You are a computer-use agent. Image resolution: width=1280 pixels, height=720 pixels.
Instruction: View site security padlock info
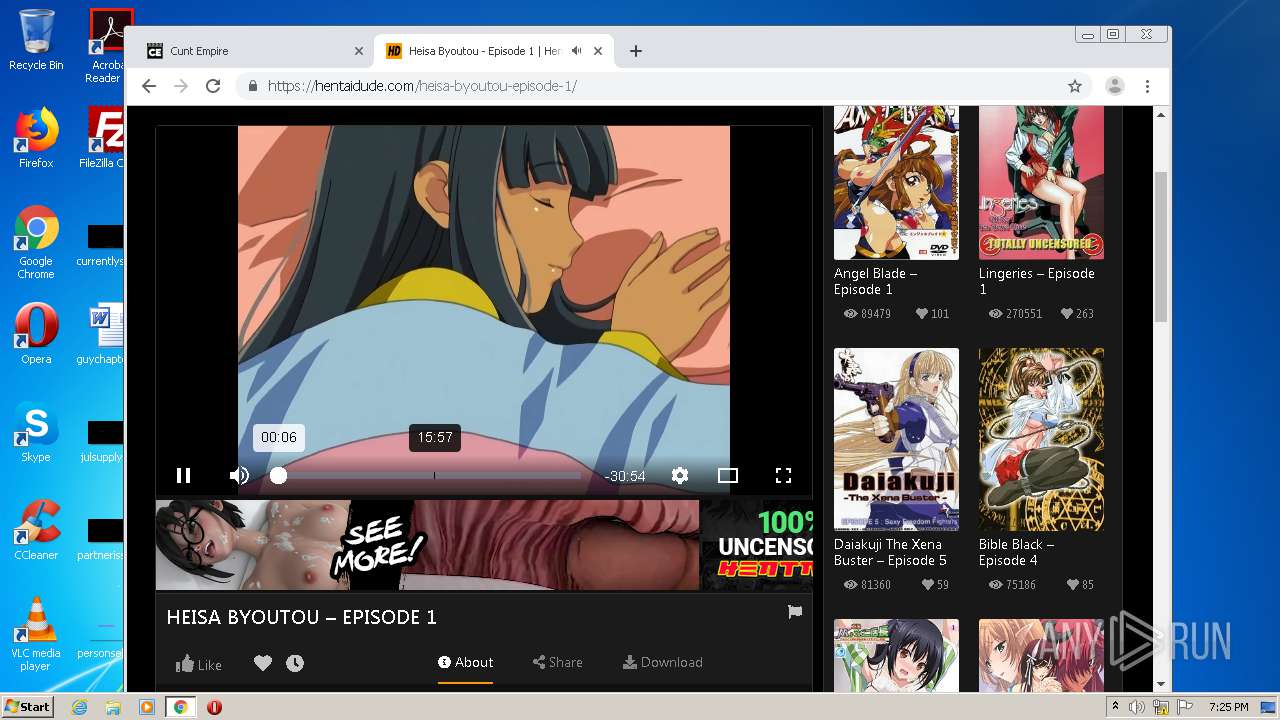point(252,86)
